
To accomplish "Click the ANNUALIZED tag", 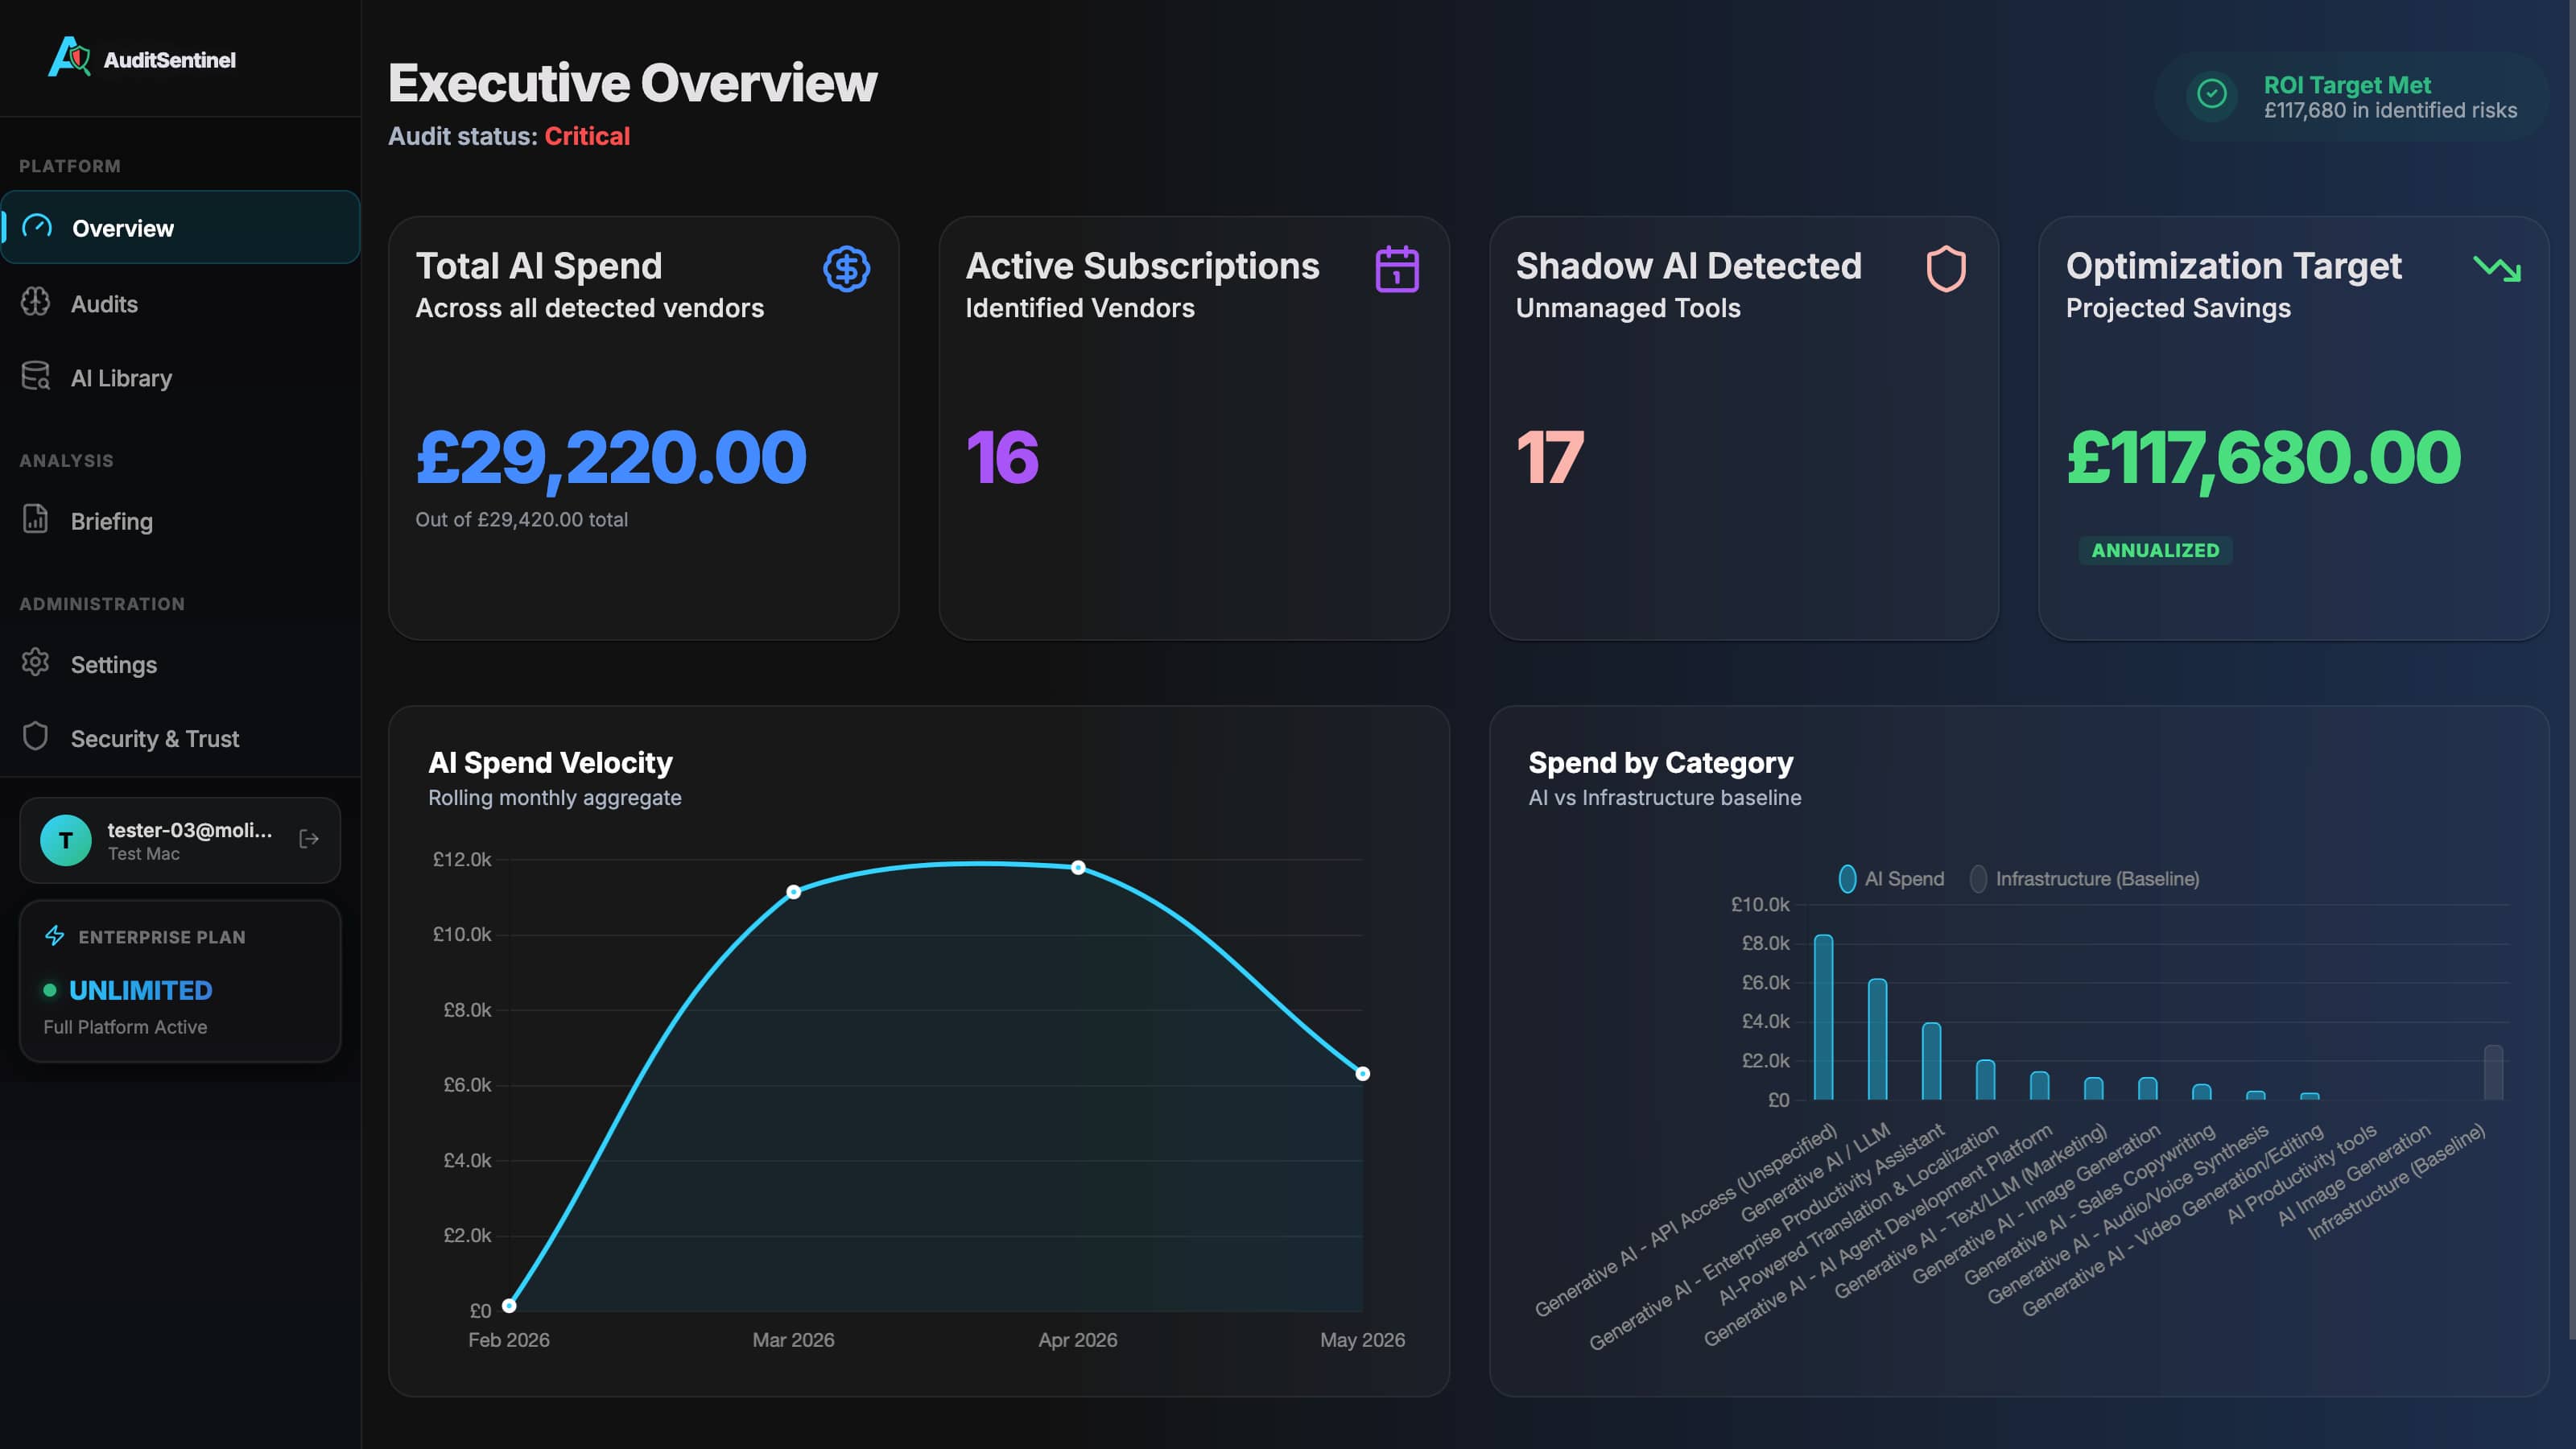I will (x=2155, y=550).
